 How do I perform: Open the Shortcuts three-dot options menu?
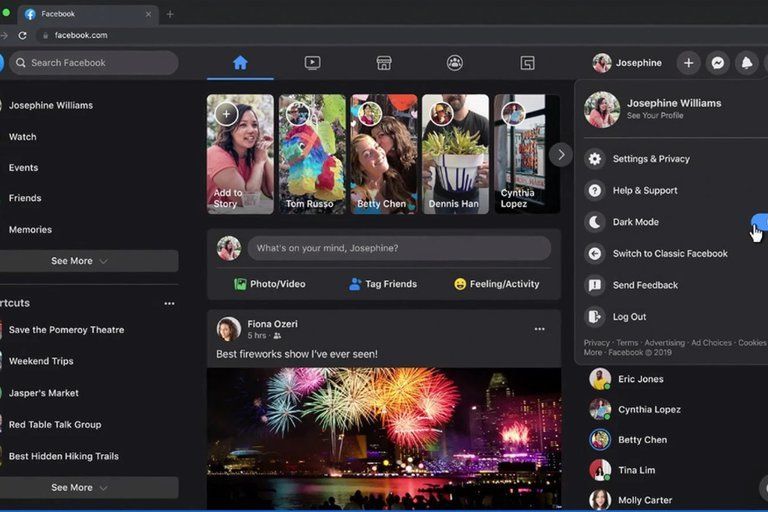point(169,303)
